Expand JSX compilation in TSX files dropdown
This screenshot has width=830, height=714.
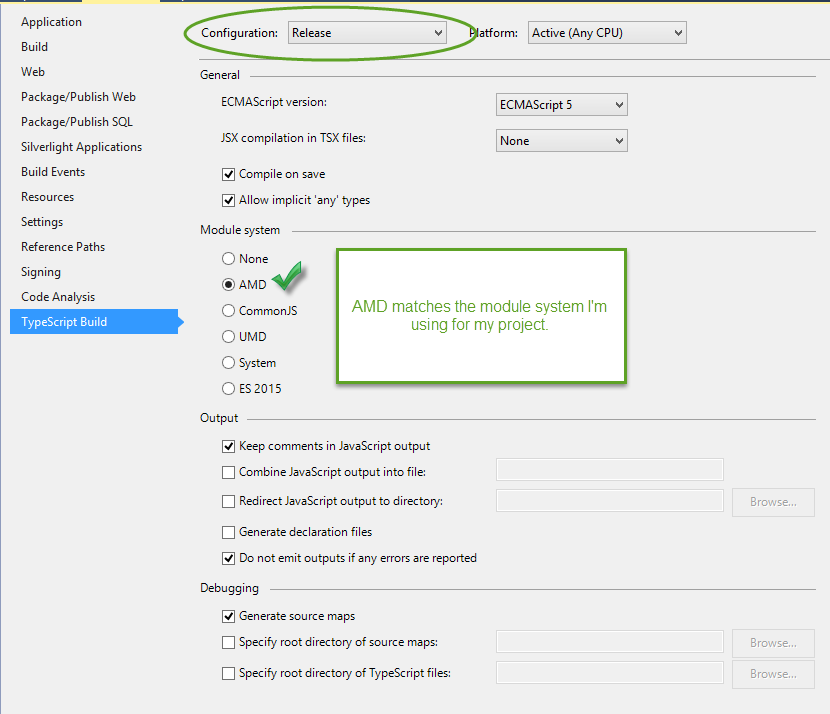pyautogui.click(x=562, y=141)
